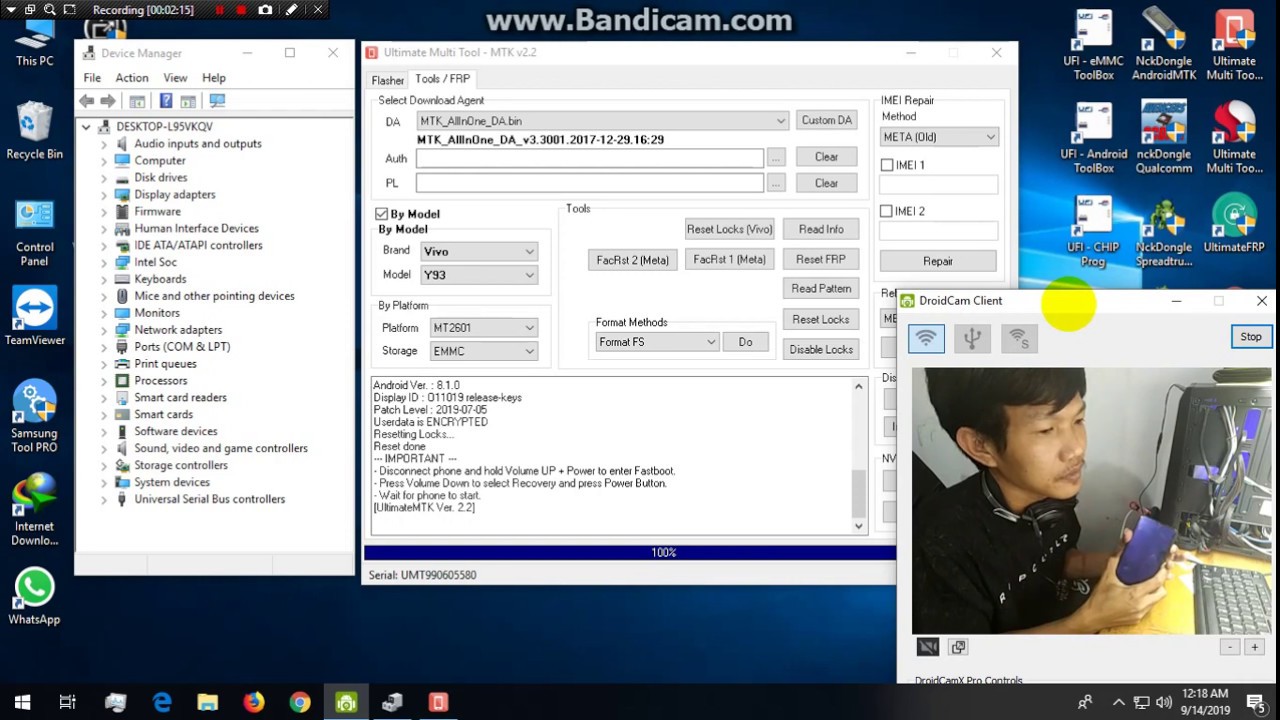This screenshot has width=1280, height=720.
Task: Select the WiFi server icon in DroidCam
Action: (1019, 339)
